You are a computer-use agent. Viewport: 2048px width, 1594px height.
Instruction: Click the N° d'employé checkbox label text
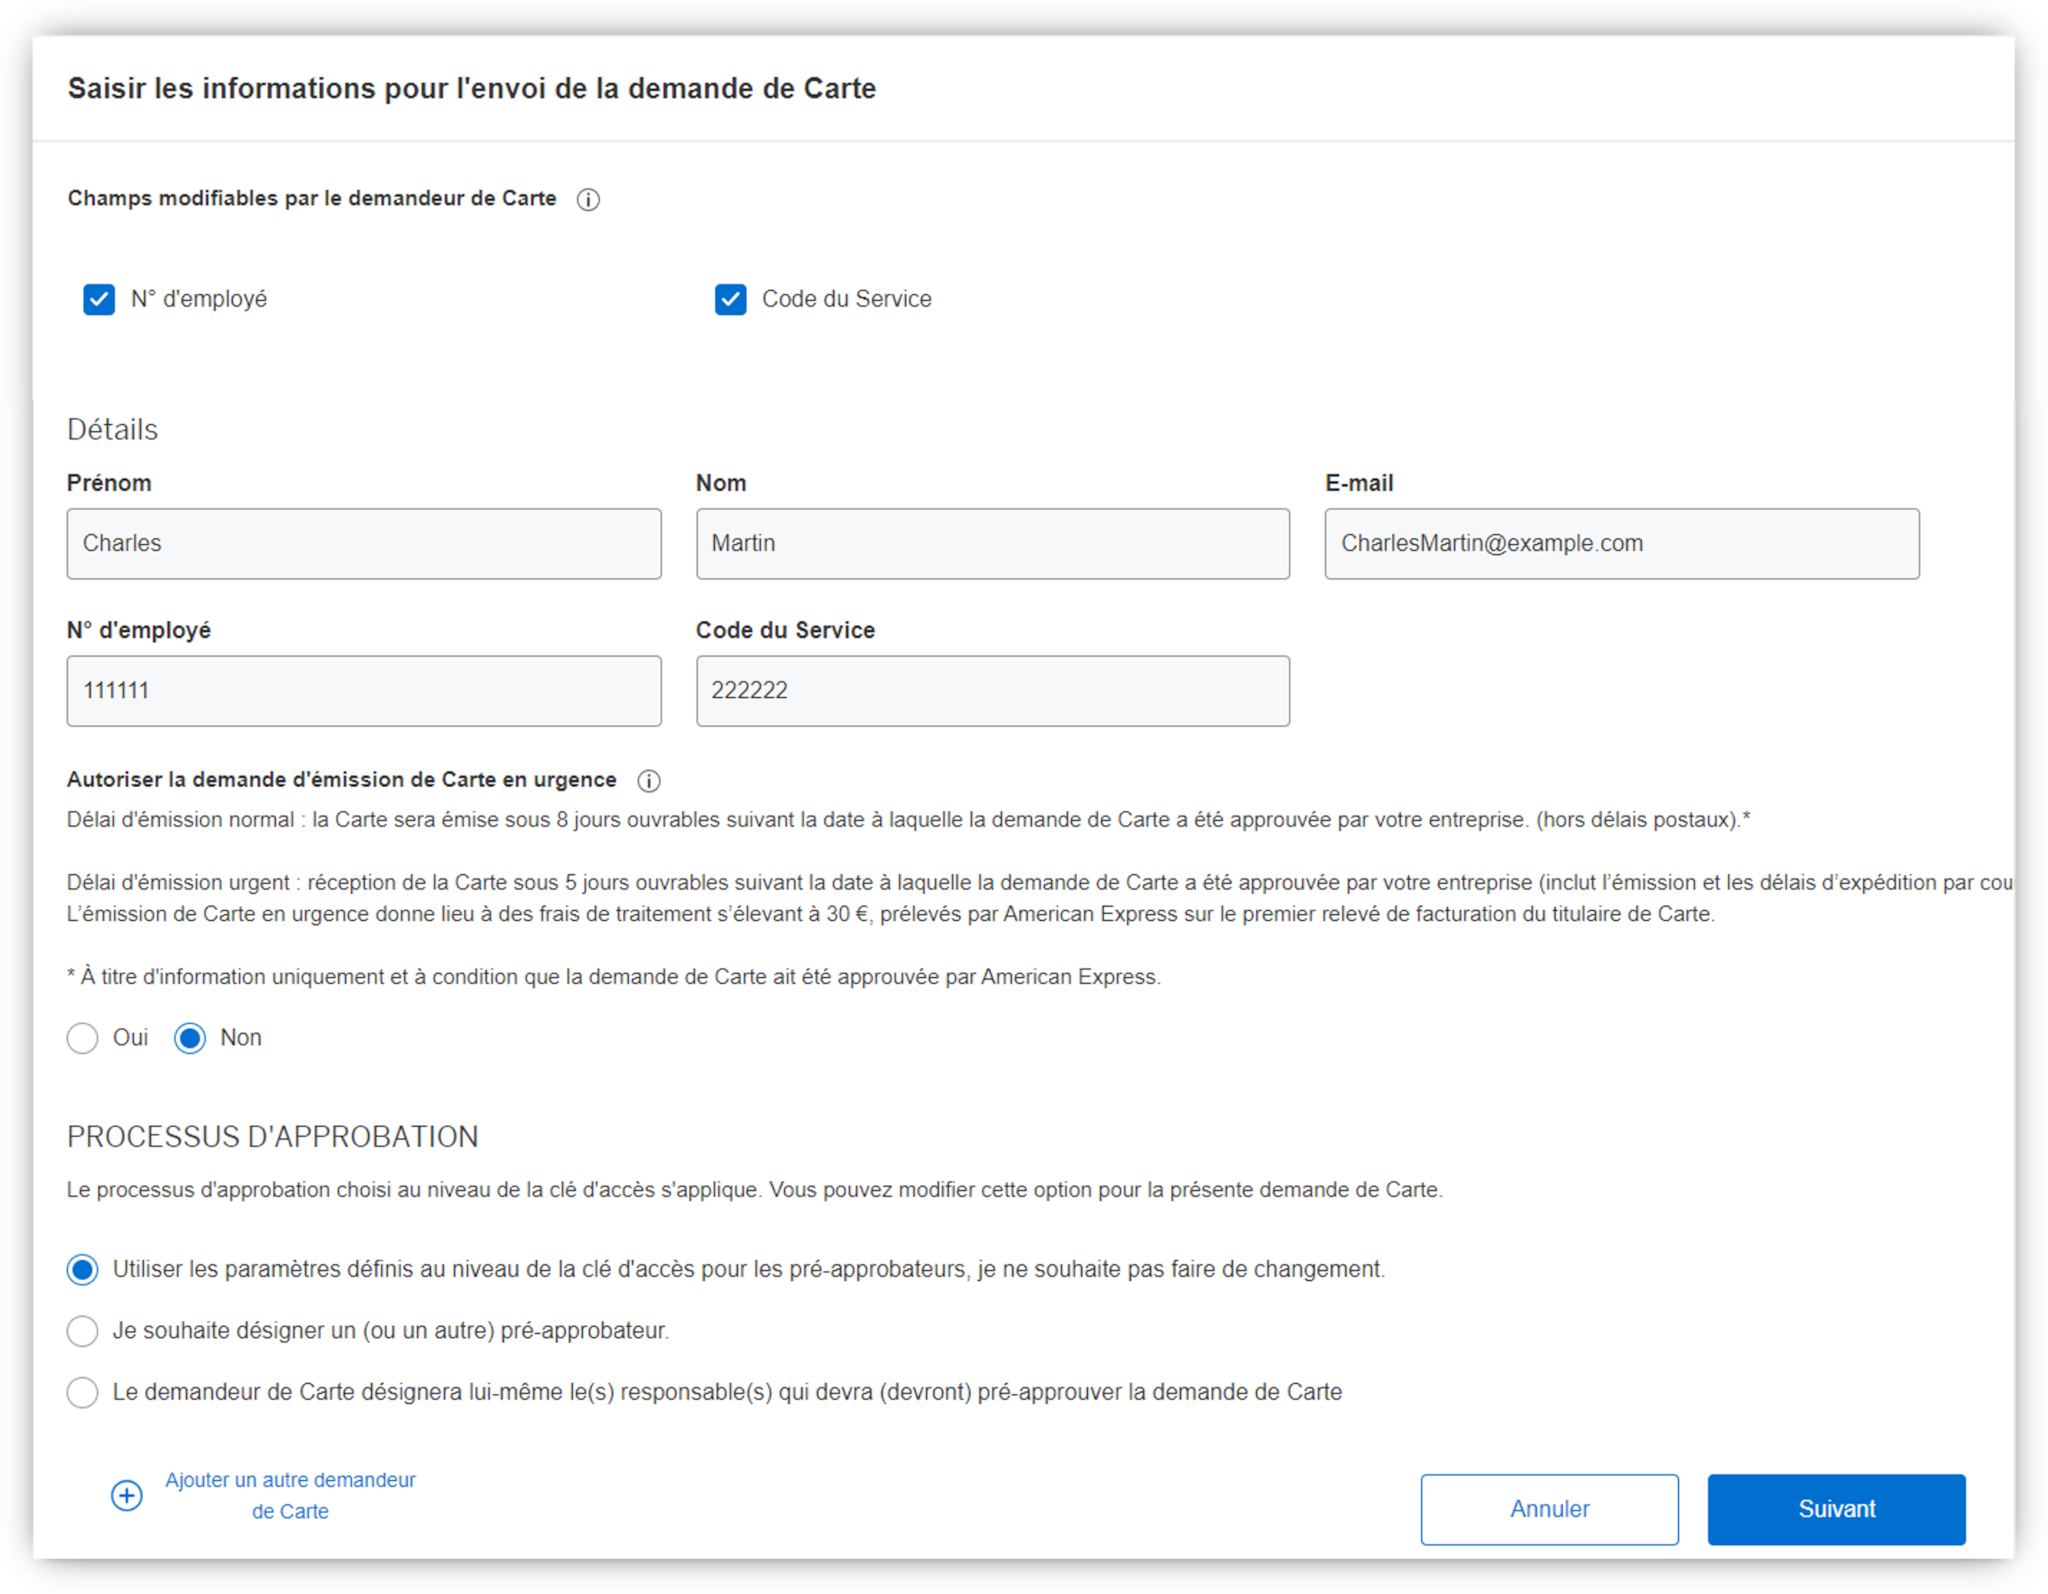[x=199, y=299]
